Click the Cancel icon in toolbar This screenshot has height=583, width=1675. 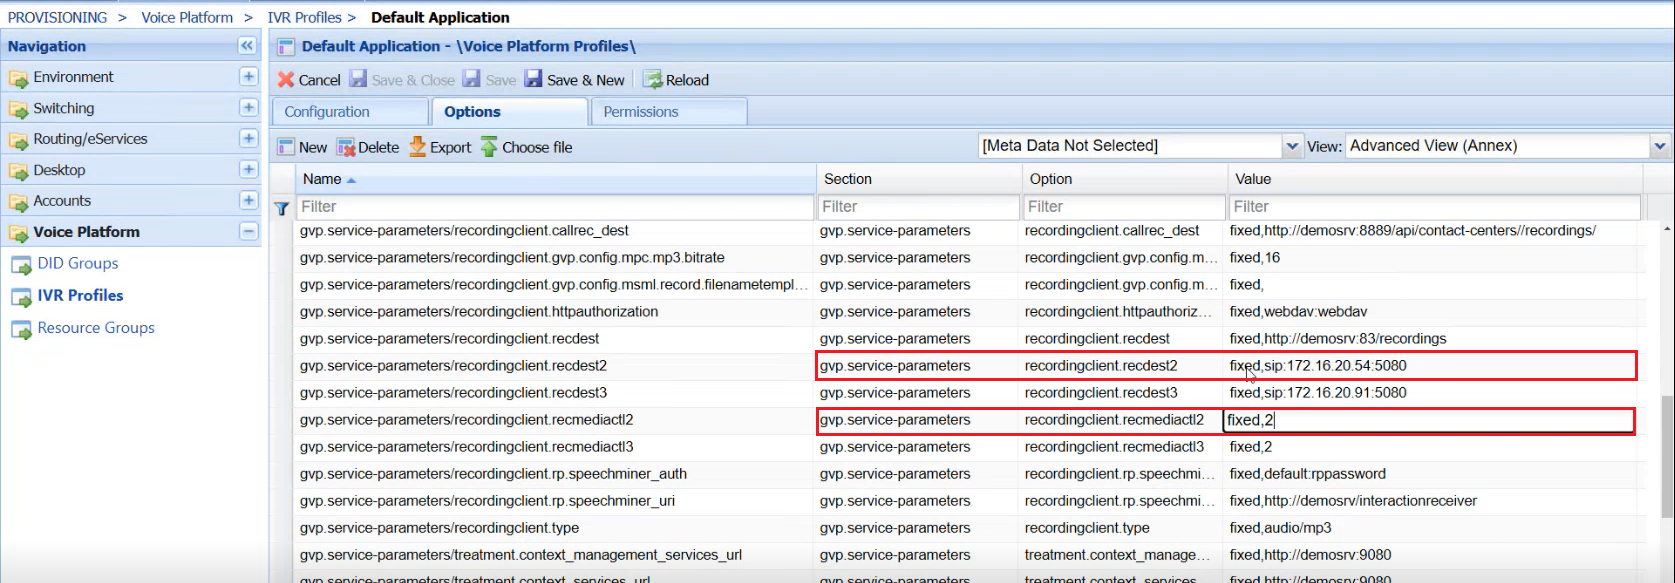pyautogui.click(x=287, y=80)
